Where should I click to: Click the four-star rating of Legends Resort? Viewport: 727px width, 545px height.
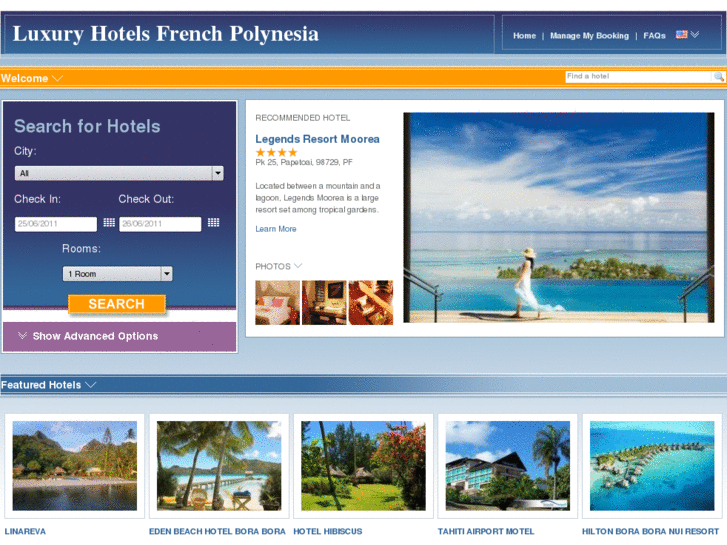pyautogui.click(x=276, y=152)
